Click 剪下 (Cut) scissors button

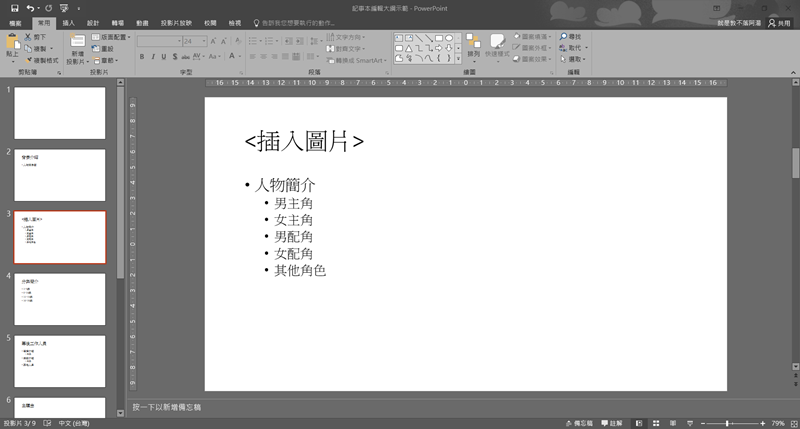point(35,37)
